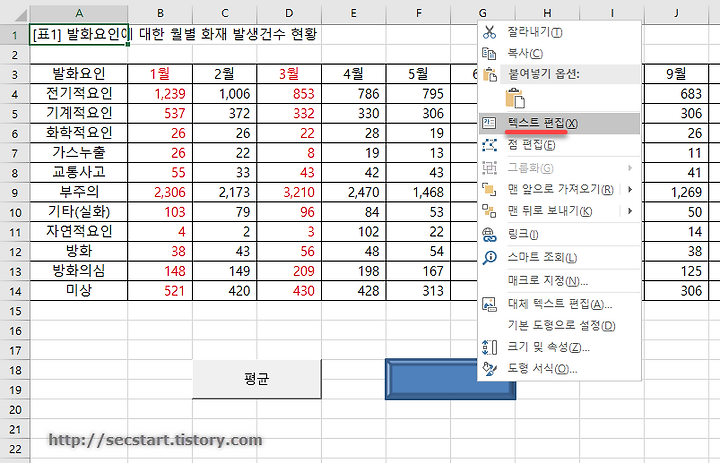Choose 기본 도형으로 설정(D) entry
The image size is (720, 463).
[x=561, y=325]
